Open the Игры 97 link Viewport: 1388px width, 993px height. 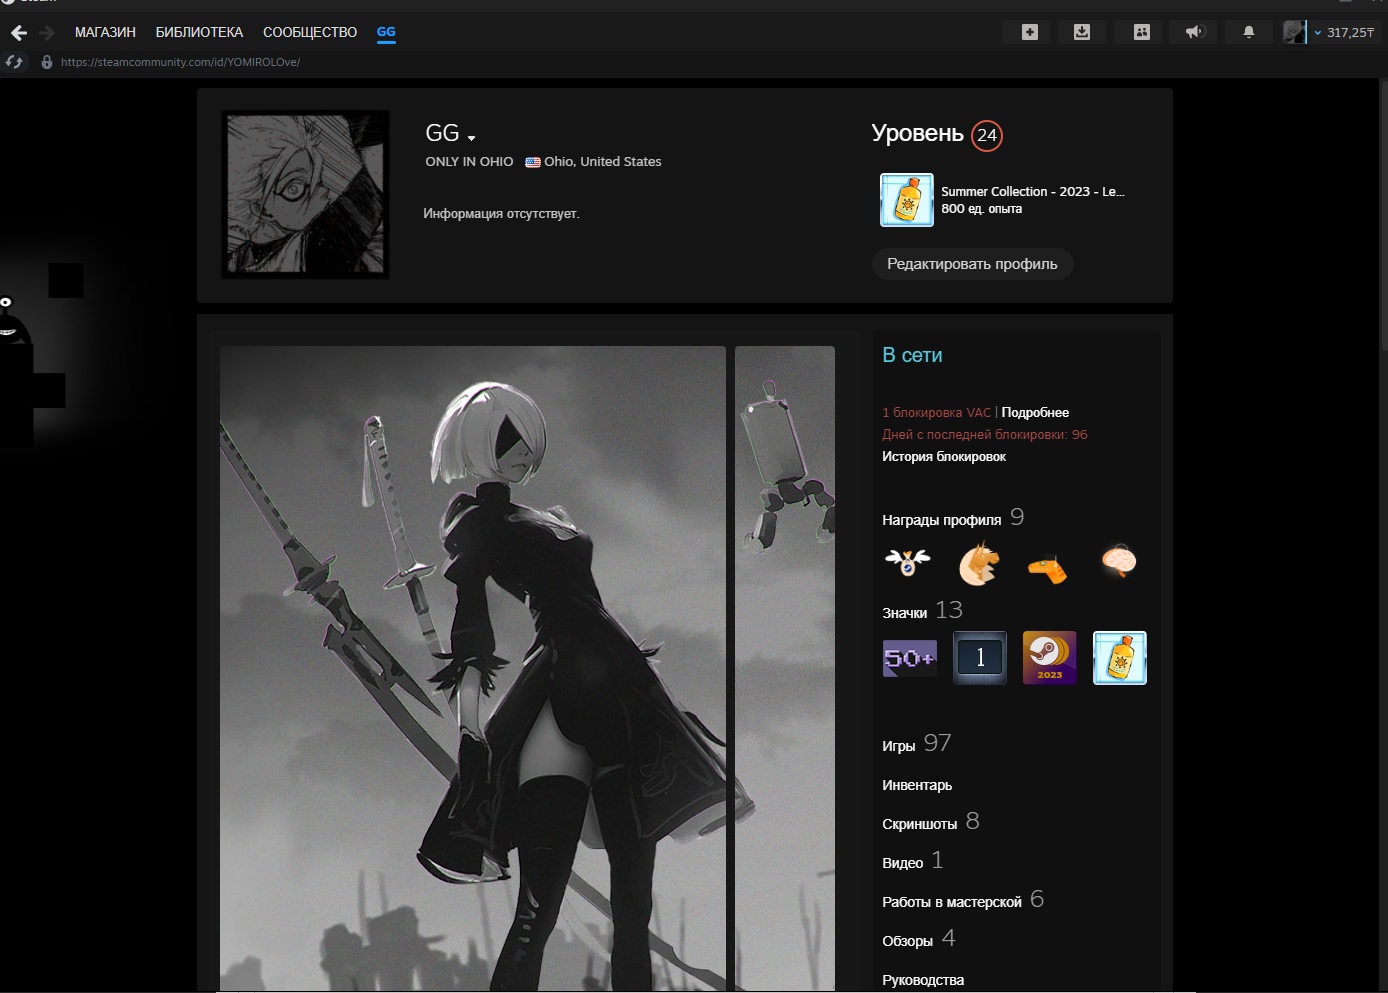pyautogui.click(x=916, y=744)
